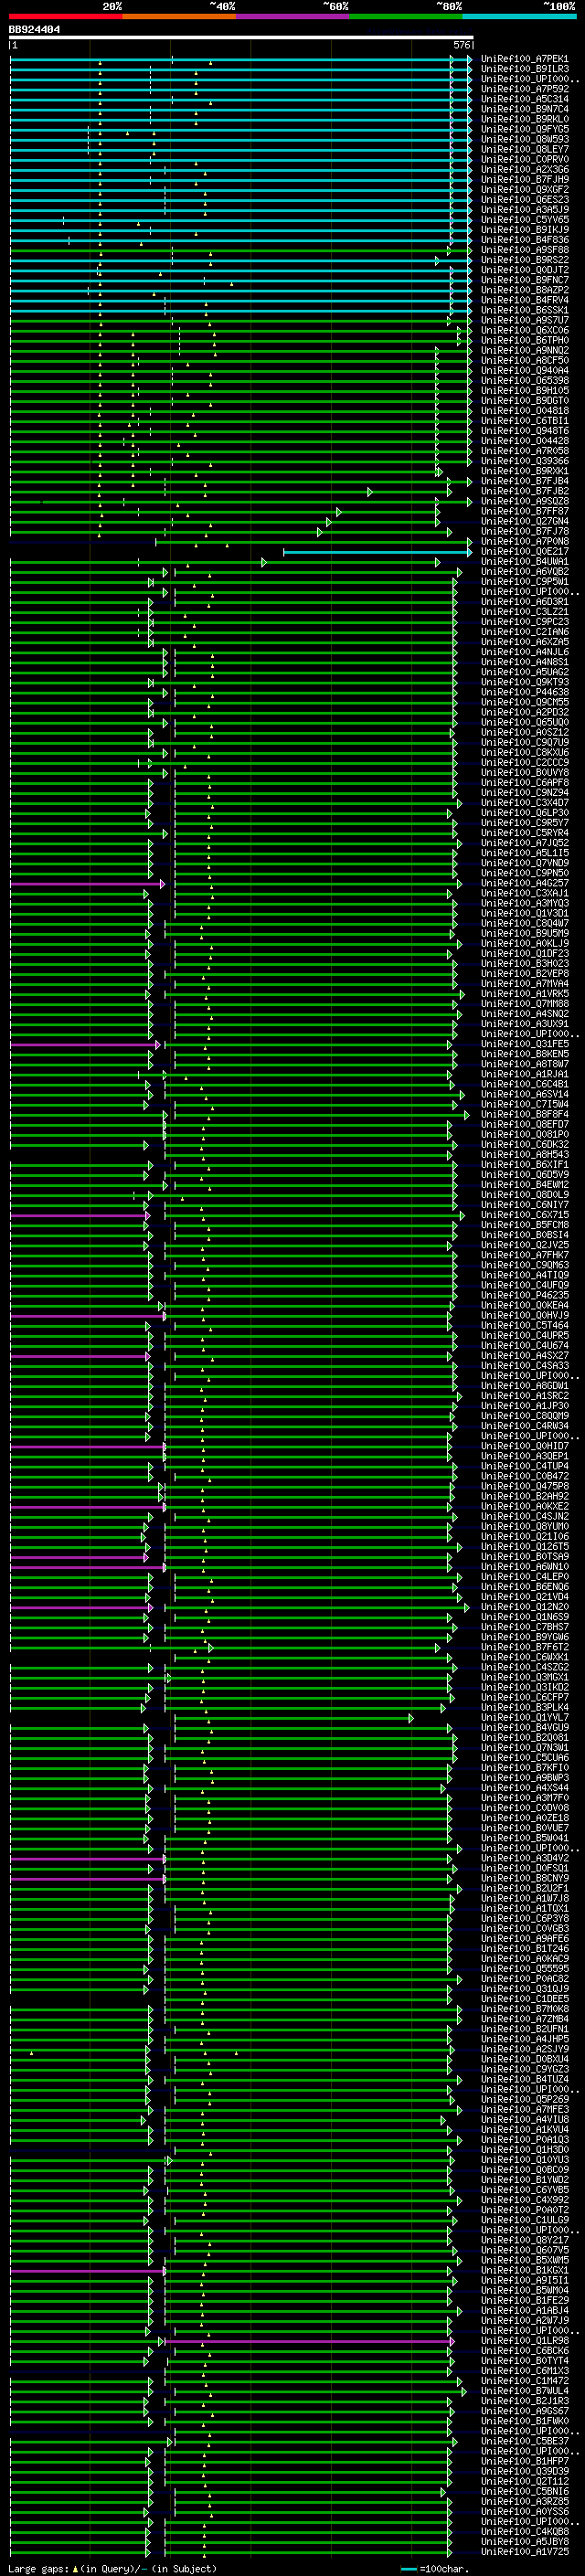Select hit label UniRef100_A4NJL6
The width and height of the screenshot is (585, 2576).
pos(524,652)
